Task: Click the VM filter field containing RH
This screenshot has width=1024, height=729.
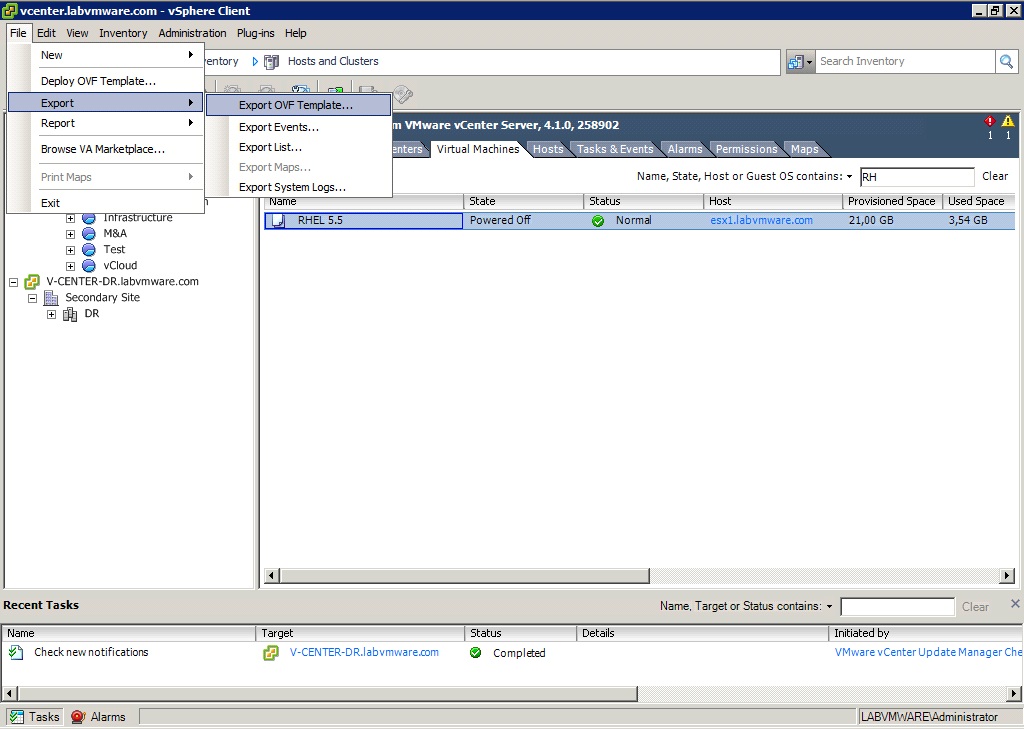Action: pyautogui.click(x=917, y=177)
